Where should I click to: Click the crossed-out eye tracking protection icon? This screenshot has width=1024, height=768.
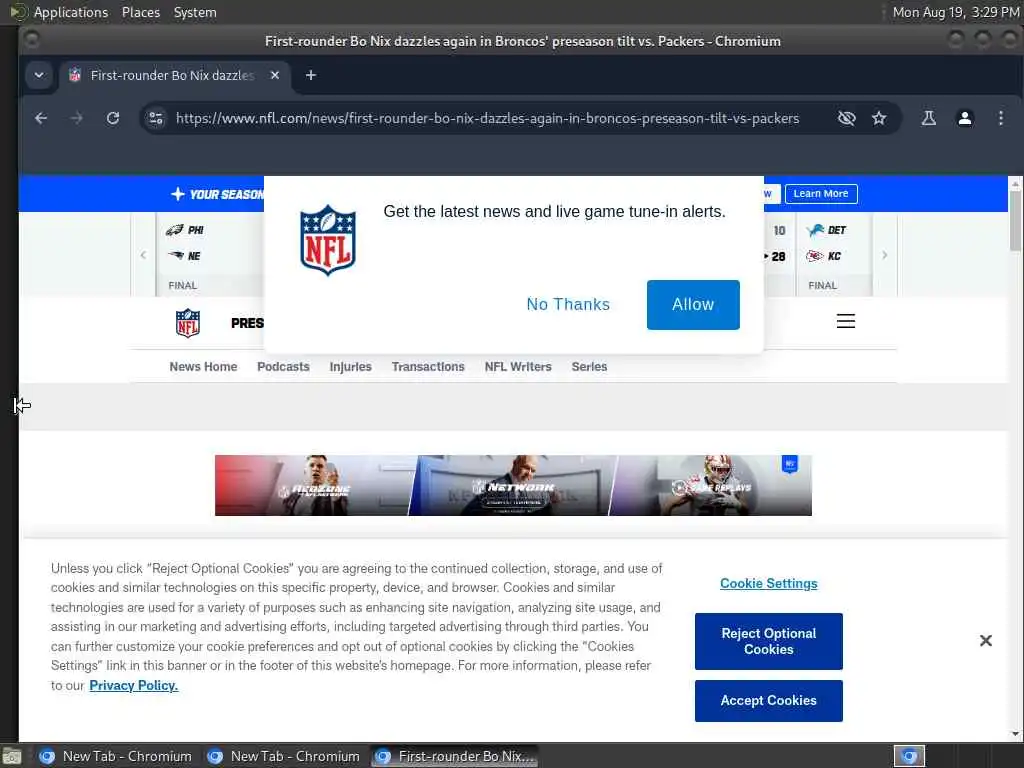coord(846,118)
